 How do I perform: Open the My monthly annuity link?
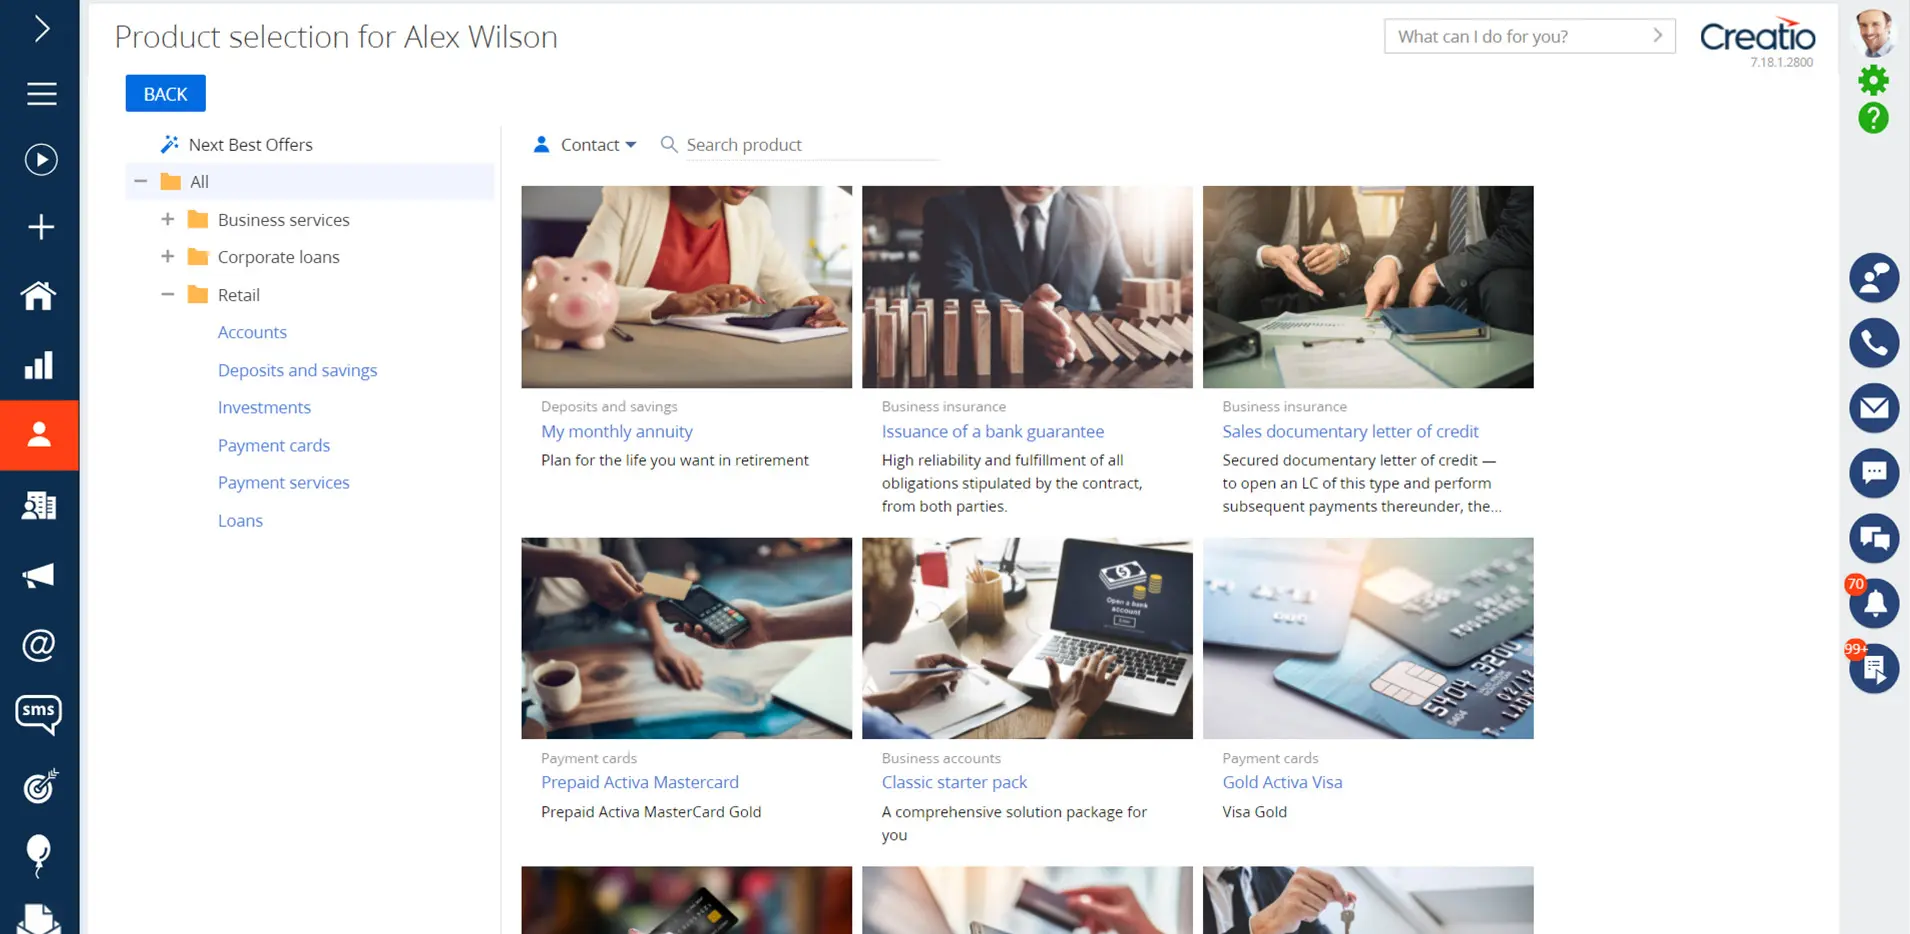click(616, 431)
